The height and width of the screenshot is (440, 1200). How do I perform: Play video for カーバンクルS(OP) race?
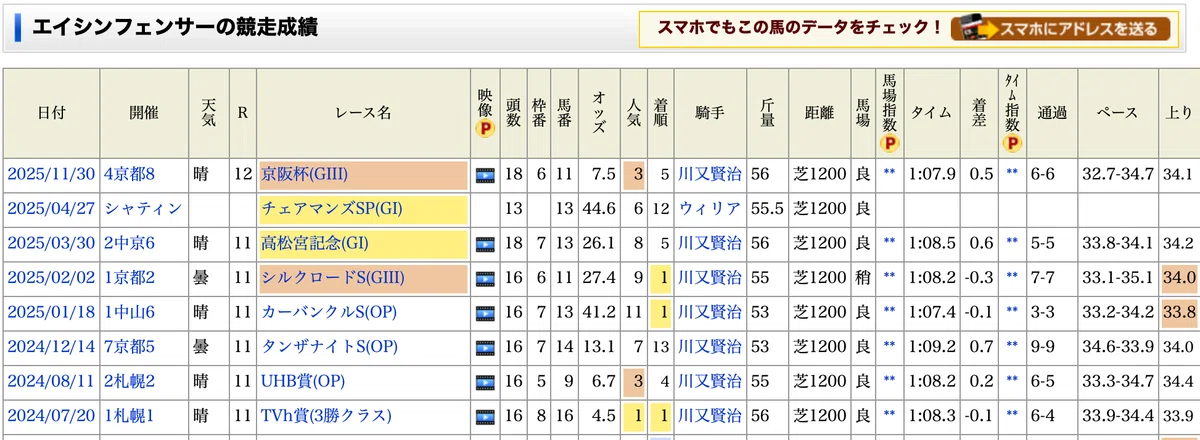pyautogui.click(x=486, y=312)
